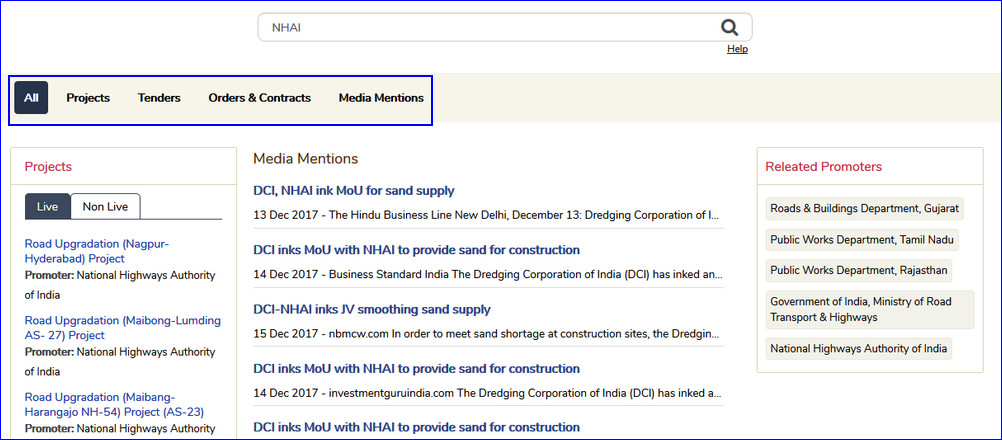Open 'DCI-NHAI inks JV smoothing sand supply' article
Viewport: 1002px width, 440px height.
click(372, 310)
